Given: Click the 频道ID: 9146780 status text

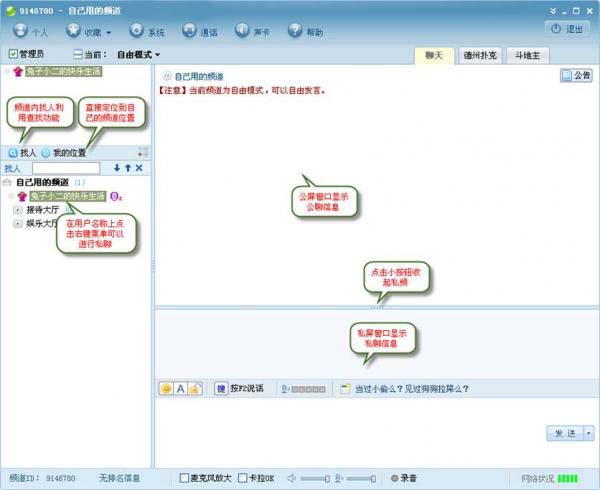Looking at the screenshot, I should pyautogui.click(x=42, y=478).
